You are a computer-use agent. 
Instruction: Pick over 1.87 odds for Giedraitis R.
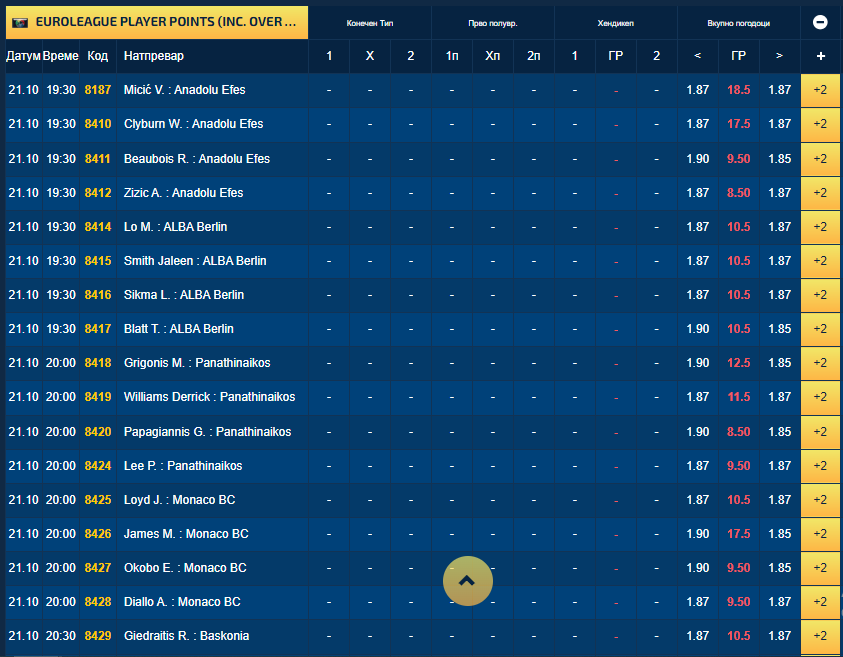click(x=780, y=635)
